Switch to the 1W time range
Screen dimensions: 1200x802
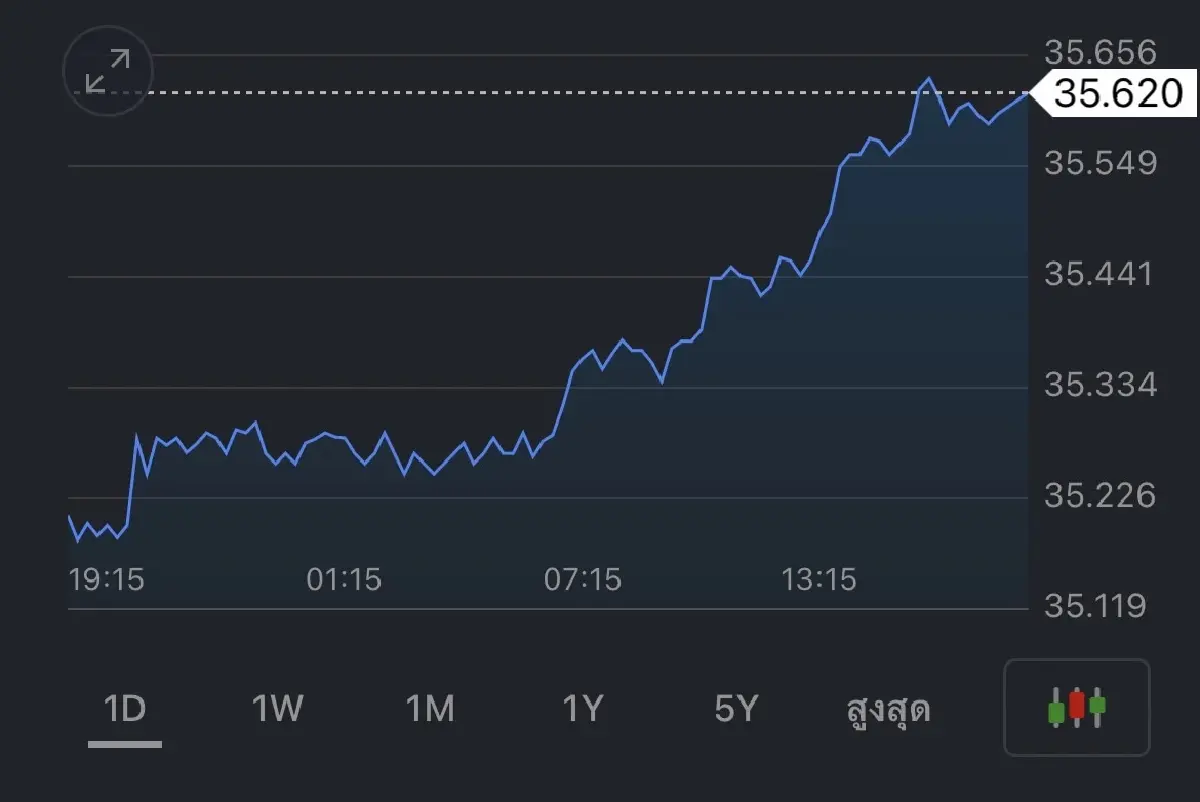277,709
